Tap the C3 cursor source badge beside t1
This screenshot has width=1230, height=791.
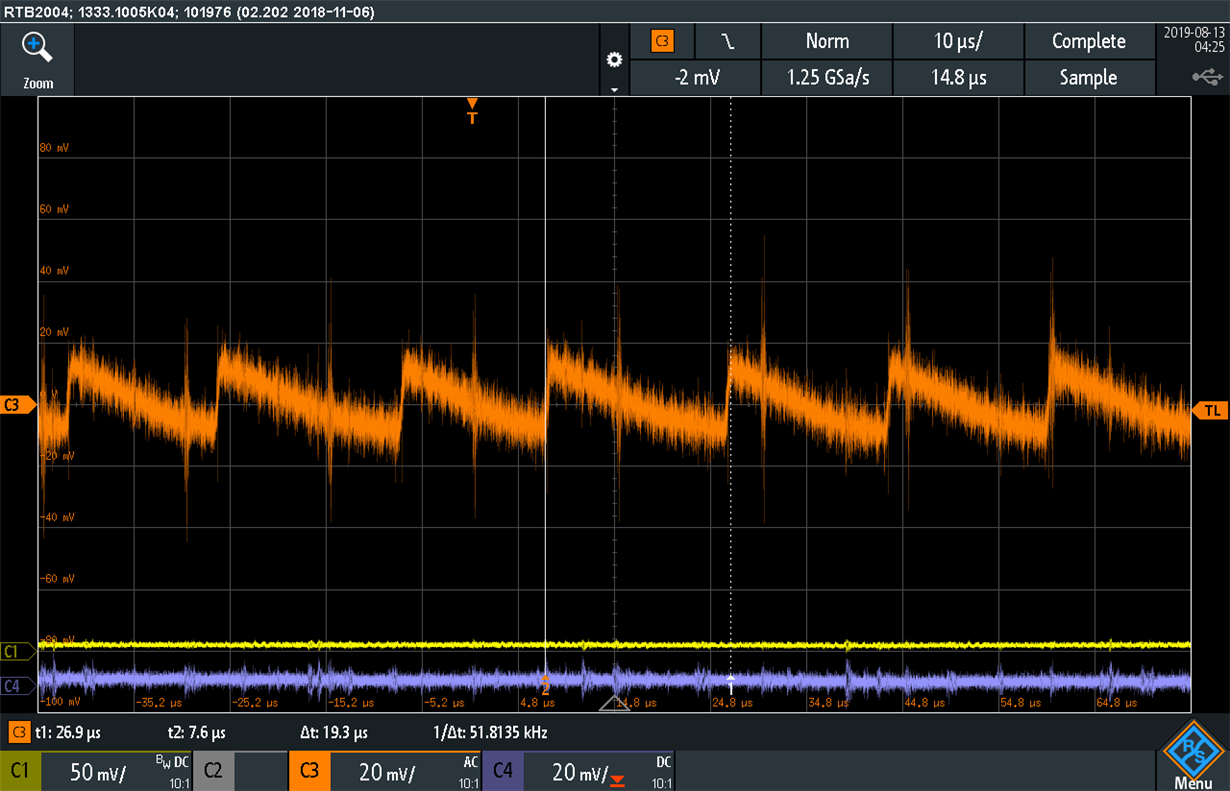tap(18, 732)
